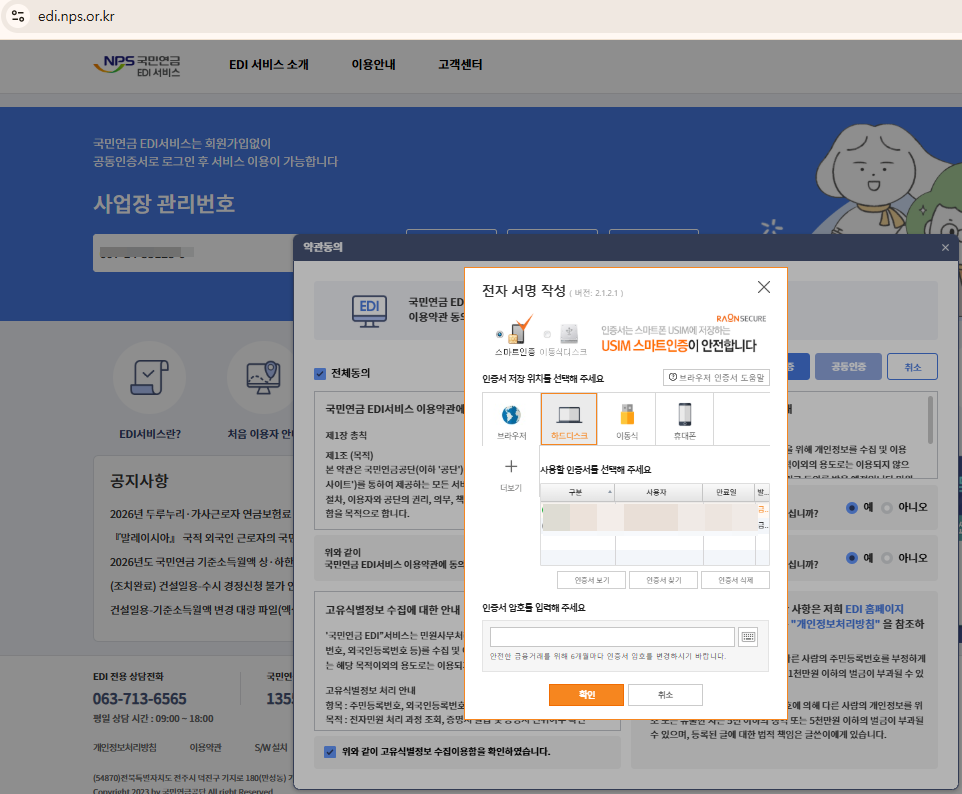Choose 휴대폰 storage for certificate

(x=685, y=420)
